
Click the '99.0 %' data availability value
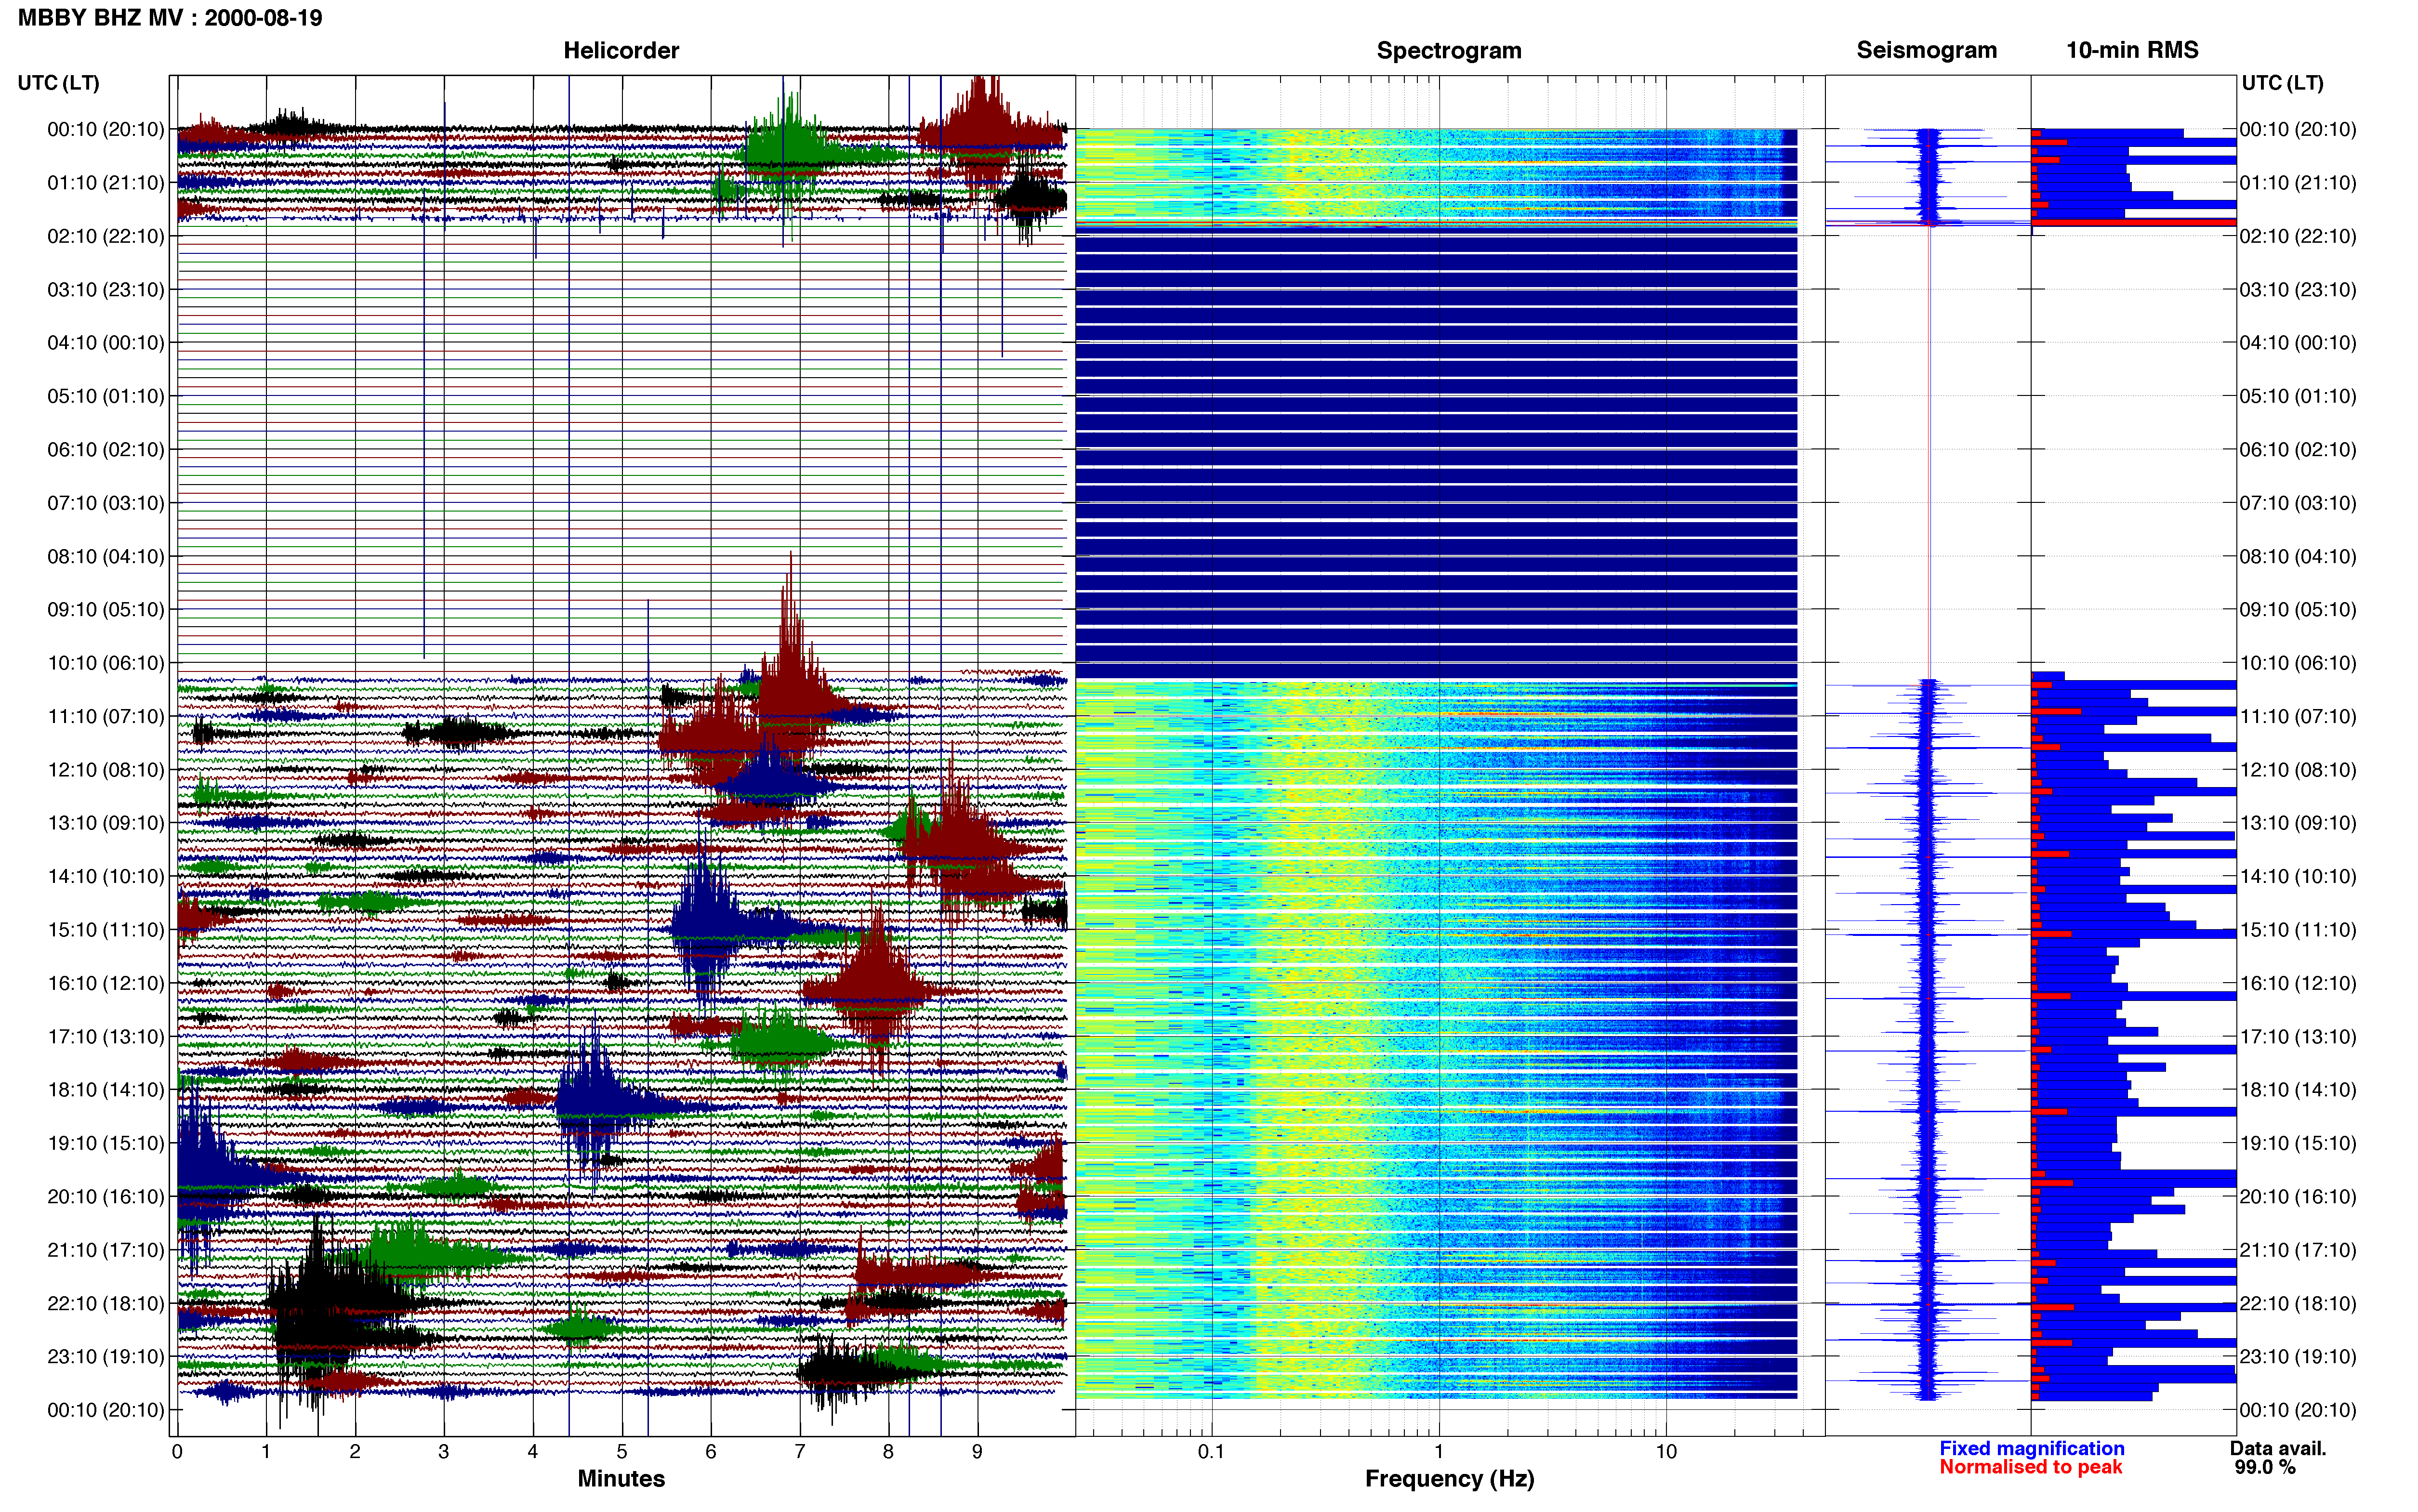[x=2265, y=1467]
